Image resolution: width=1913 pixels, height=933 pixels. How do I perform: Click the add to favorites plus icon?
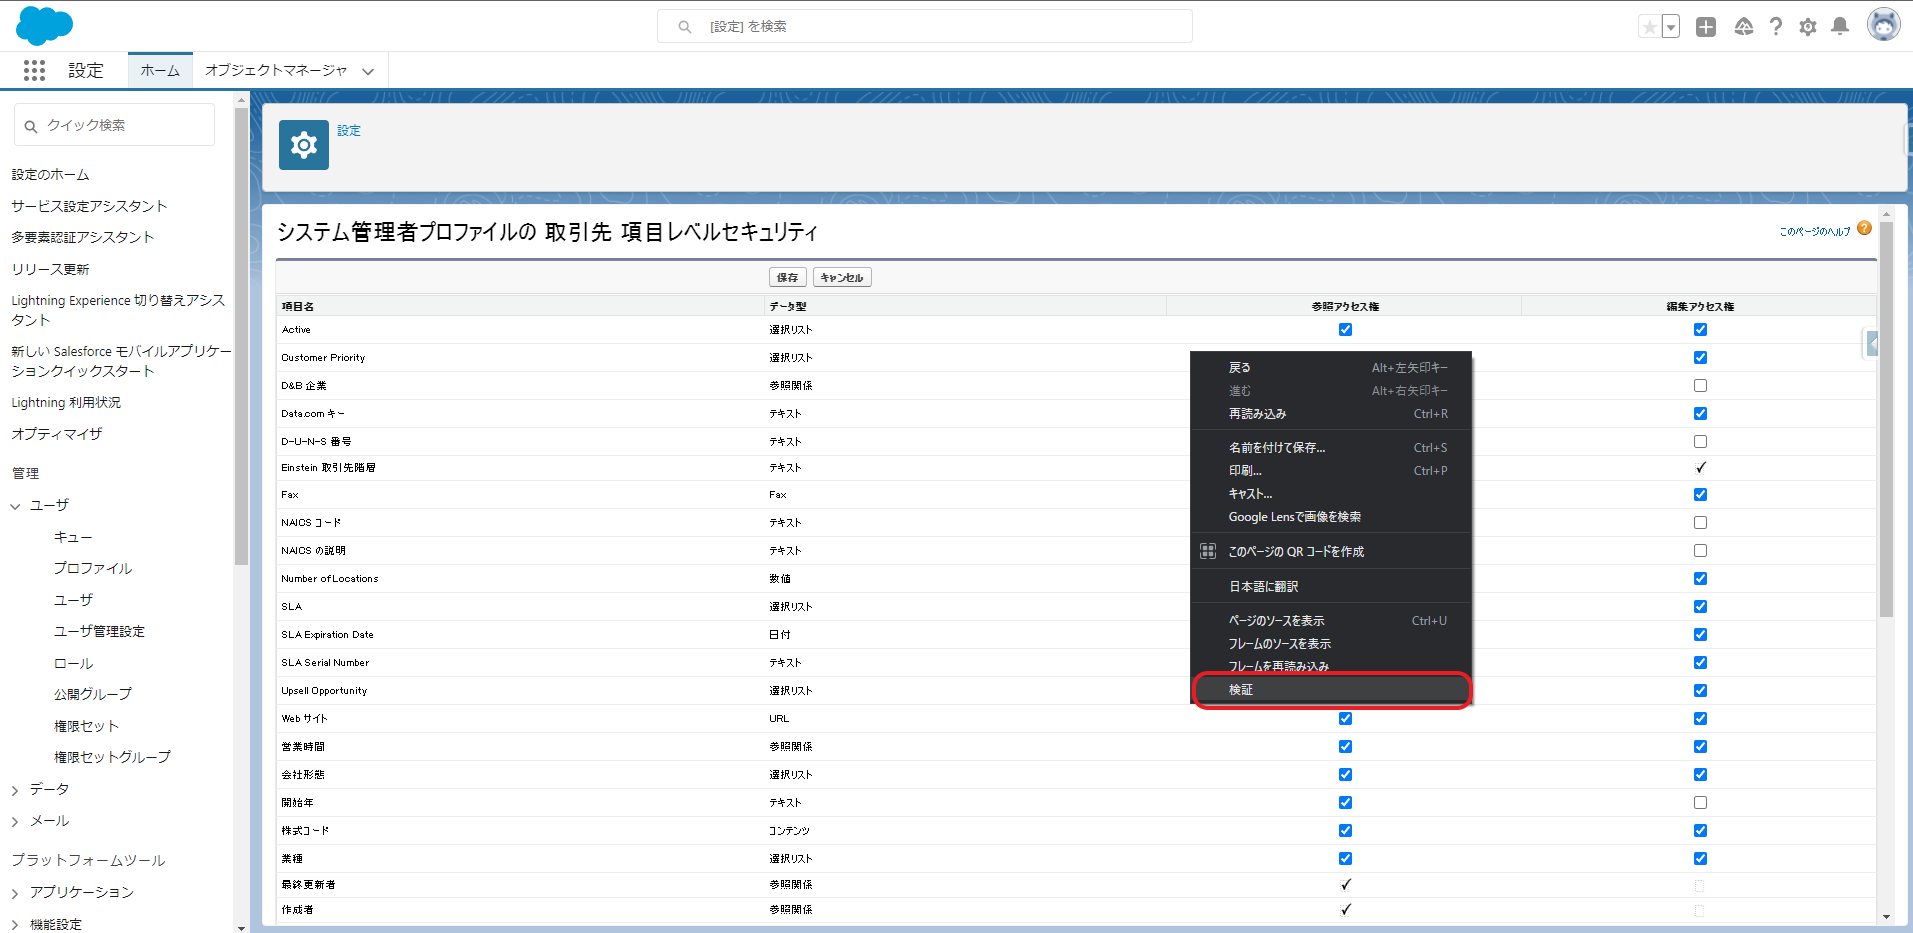(1705, 27)
